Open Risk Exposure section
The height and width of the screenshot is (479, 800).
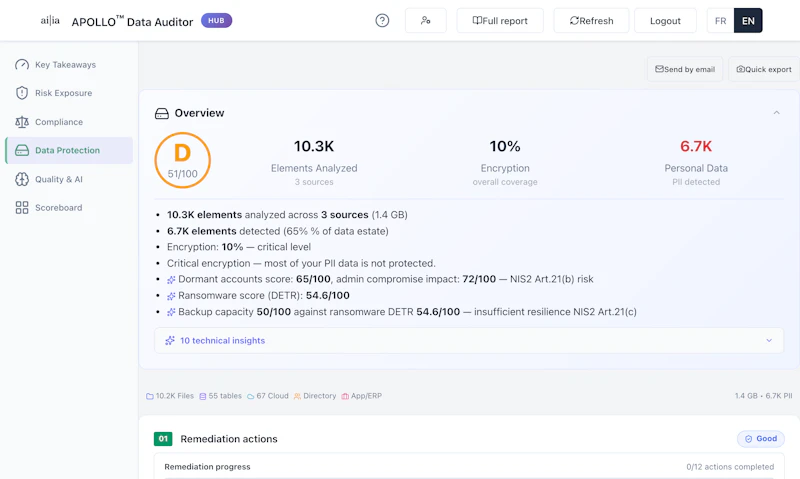click(69, 93)
